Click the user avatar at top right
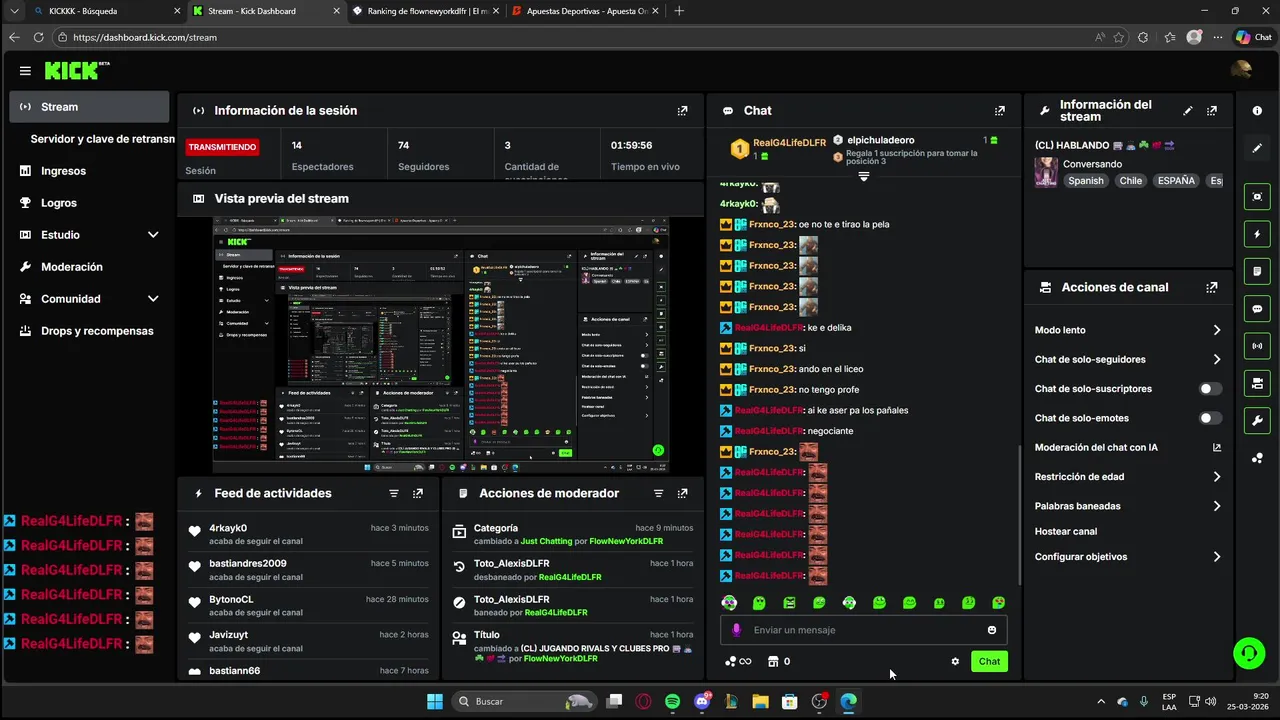The width and height of the screenshot is (1280, 720). [1241, 70]
